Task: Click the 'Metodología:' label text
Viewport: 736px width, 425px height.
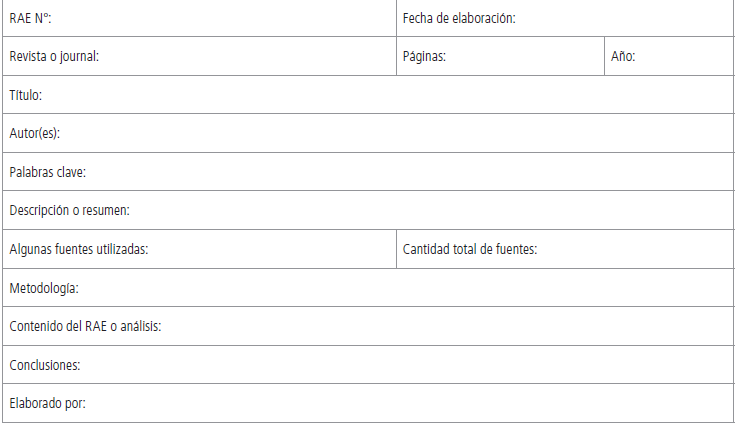Action: point(43,288)
